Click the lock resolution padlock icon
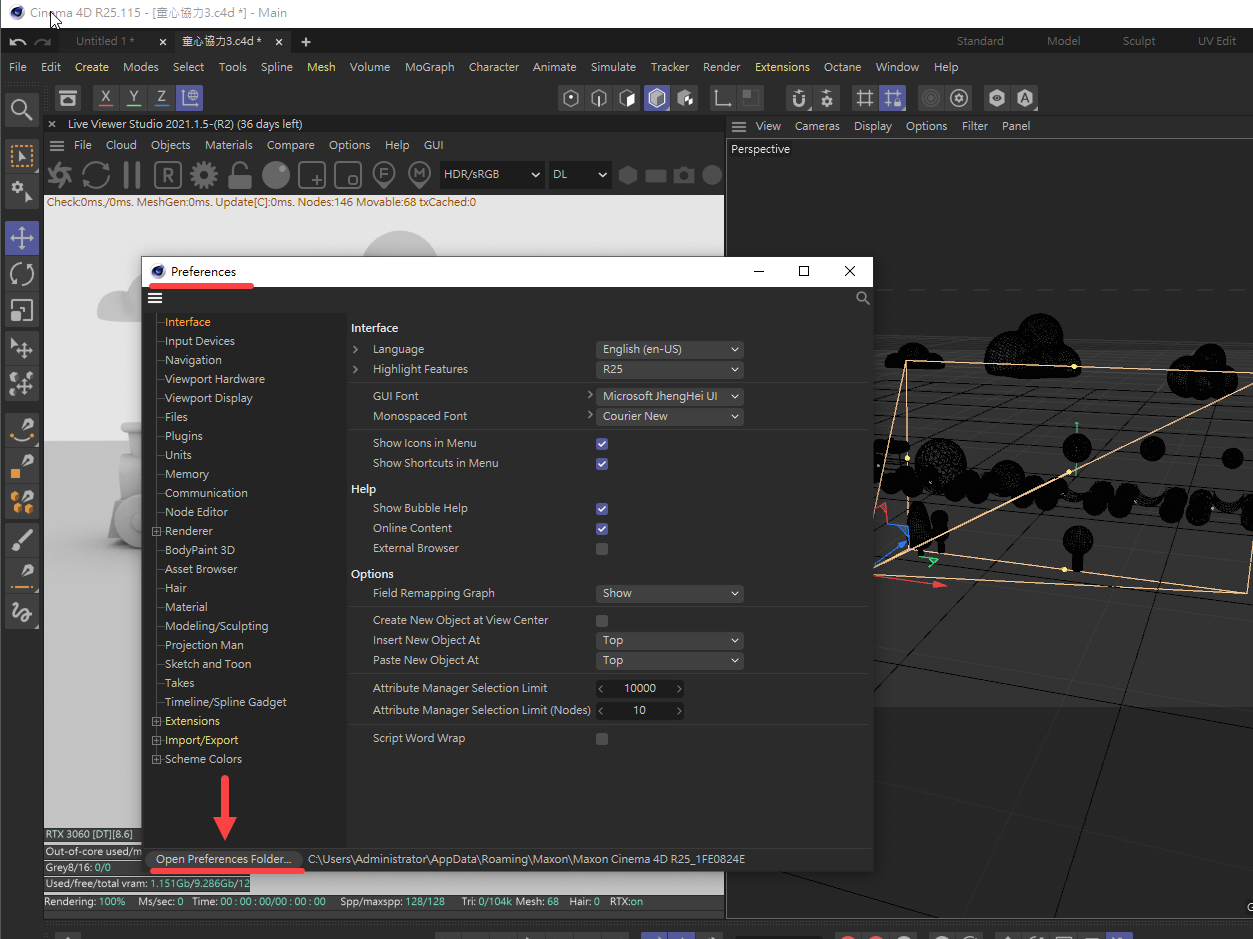1253x939 pixels. (240, 175)
